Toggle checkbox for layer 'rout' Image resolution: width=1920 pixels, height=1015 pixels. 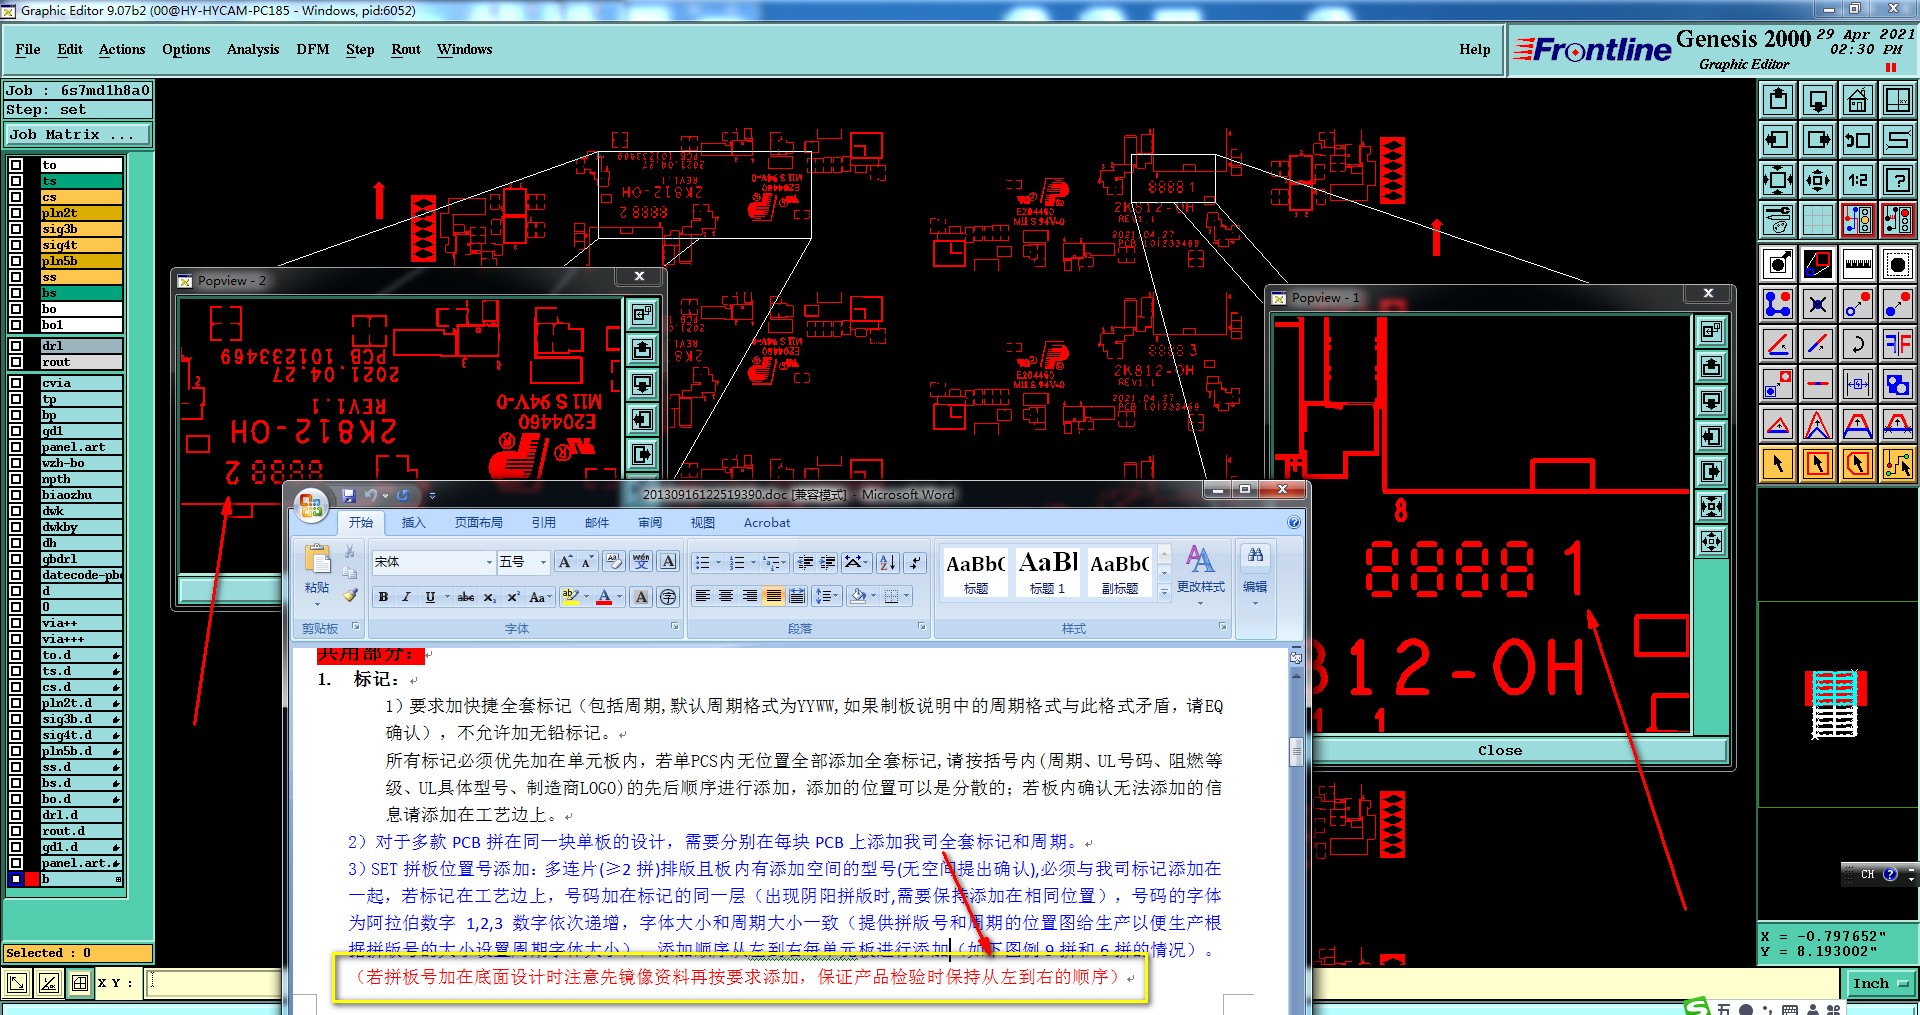click(x=16, y=362)
